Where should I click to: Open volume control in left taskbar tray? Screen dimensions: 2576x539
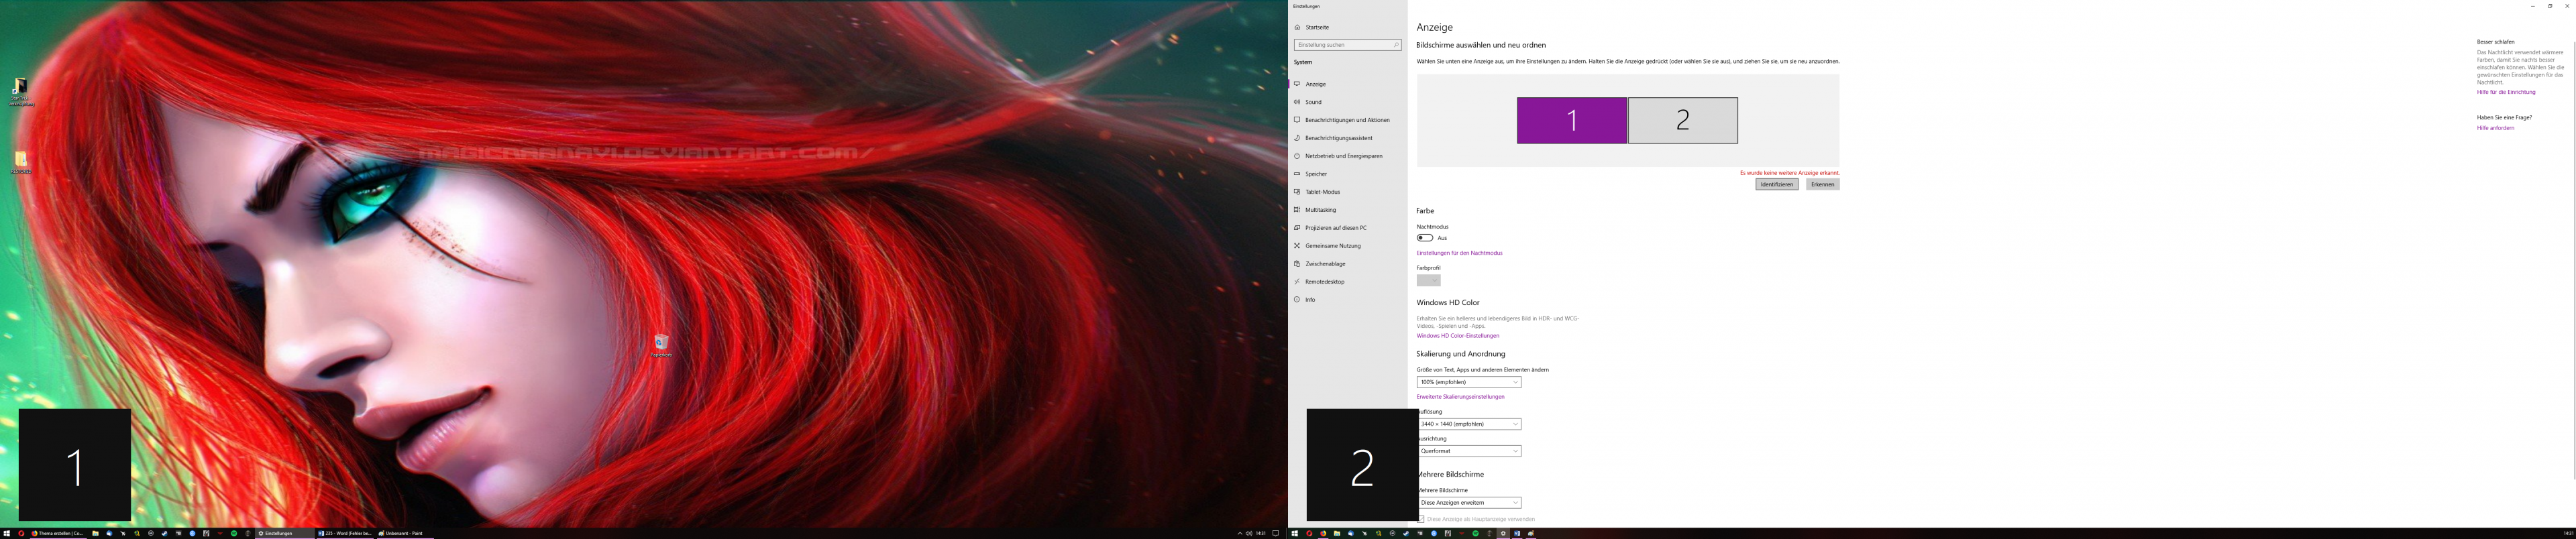[x=1249, y=533]
